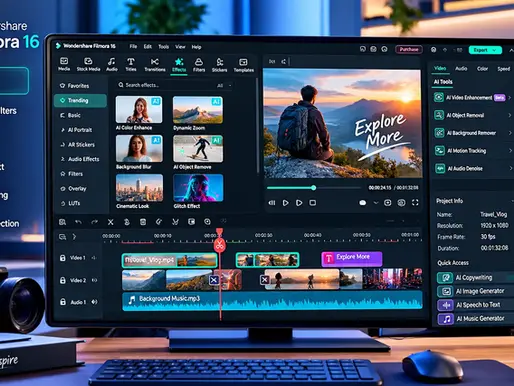Mute the Video 2 track speaker
The image size is (514, 386).
[94, 280]
